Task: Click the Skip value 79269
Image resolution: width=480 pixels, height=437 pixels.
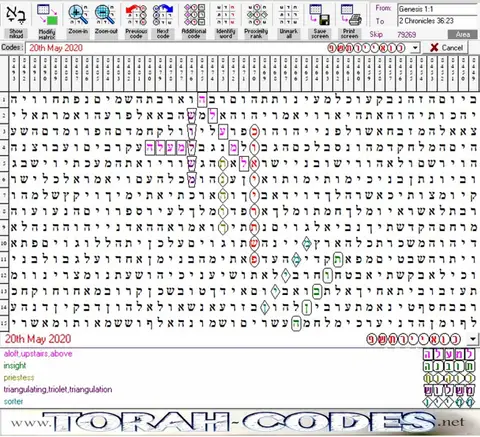Action: click(x=406, y=34)
